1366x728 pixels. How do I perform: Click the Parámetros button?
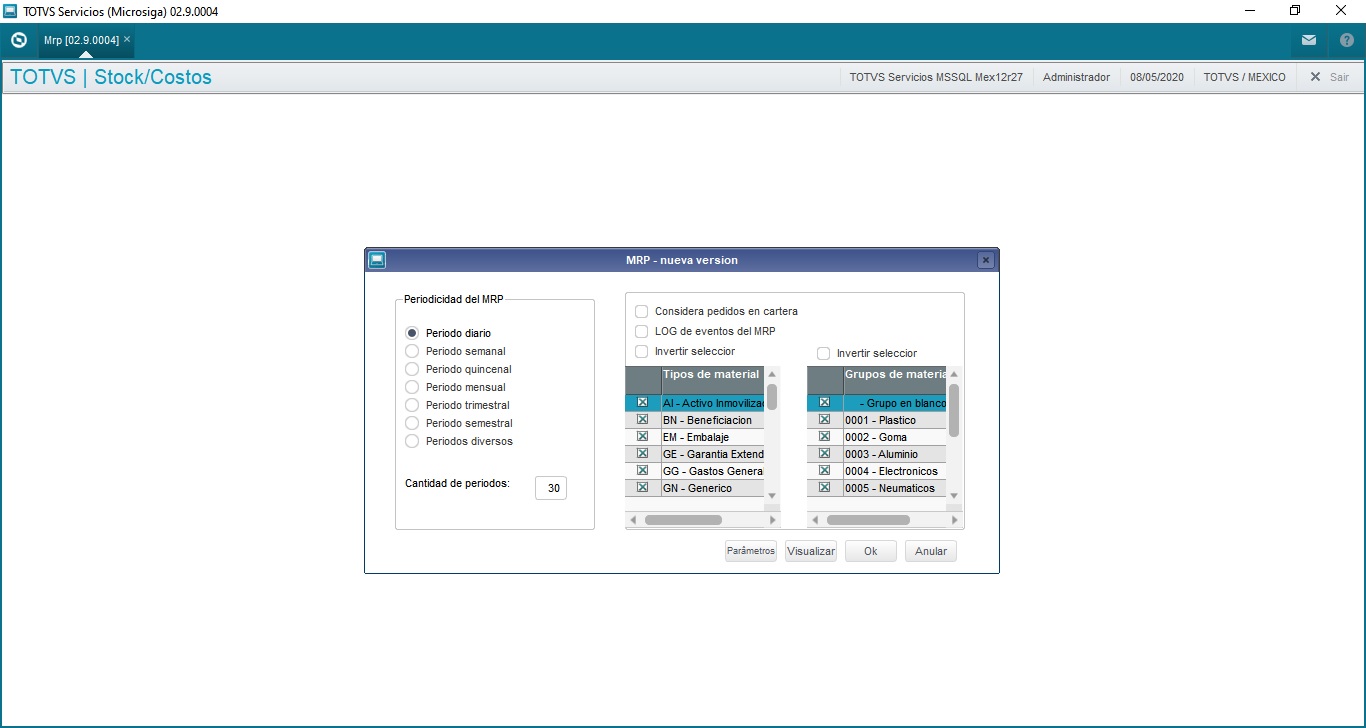click(x=751, y=551)
